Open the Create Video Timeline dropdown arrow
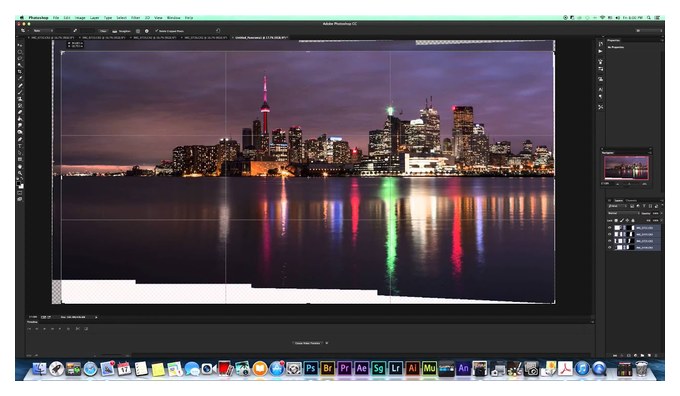 tap(327, 343)
